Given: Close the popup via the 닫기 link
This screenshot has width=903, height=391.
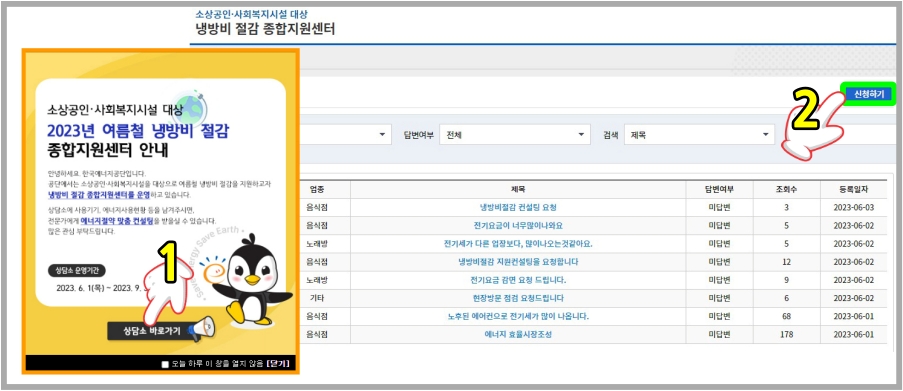Looking at the screenshot, I should (x=278, y=364).
